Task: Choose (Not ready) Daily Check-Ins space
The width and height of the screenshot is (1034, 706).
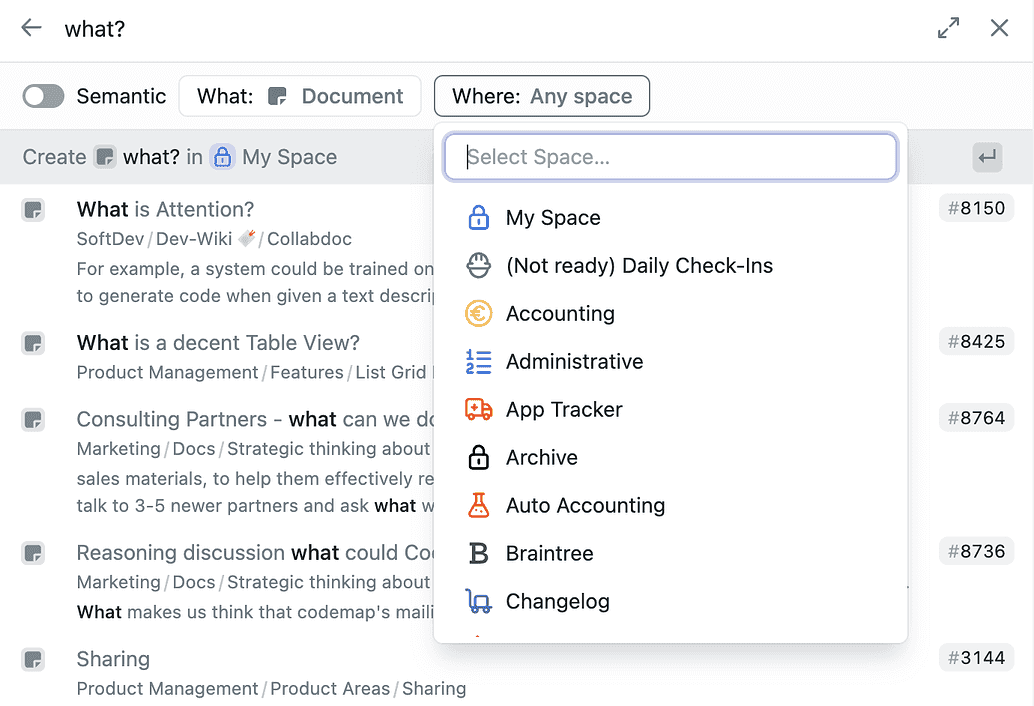Action: [639, 266]
